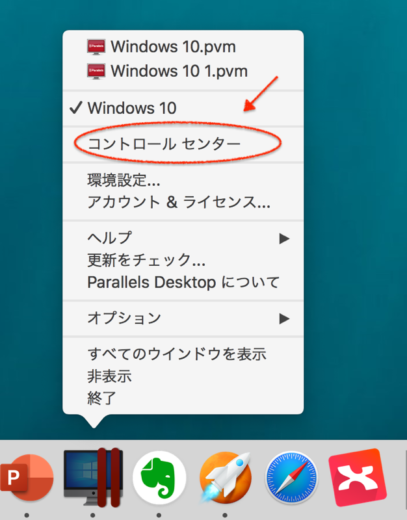The width and height of the screenshot is (407, 520).
Task: Expand the ヘルプ submenu arrow
Action: [x=284, y=238]
